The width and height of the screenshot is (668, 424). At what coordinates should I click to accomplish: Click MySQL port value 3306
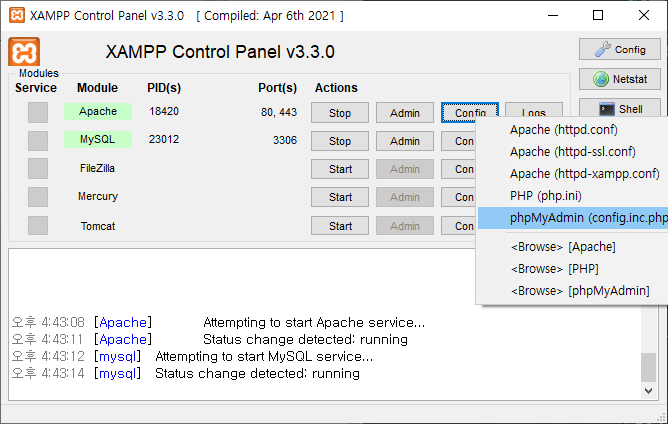click(285, 140)
